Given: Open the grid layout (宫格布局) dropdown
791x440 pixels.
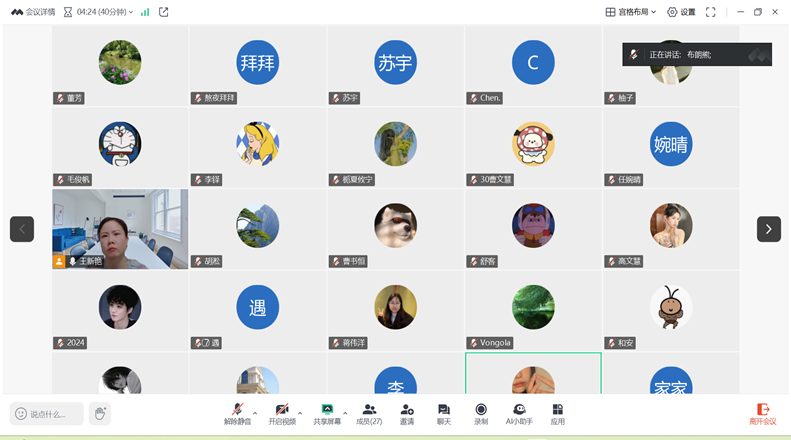Looking at the screenshot, I should tap(633, 12).
